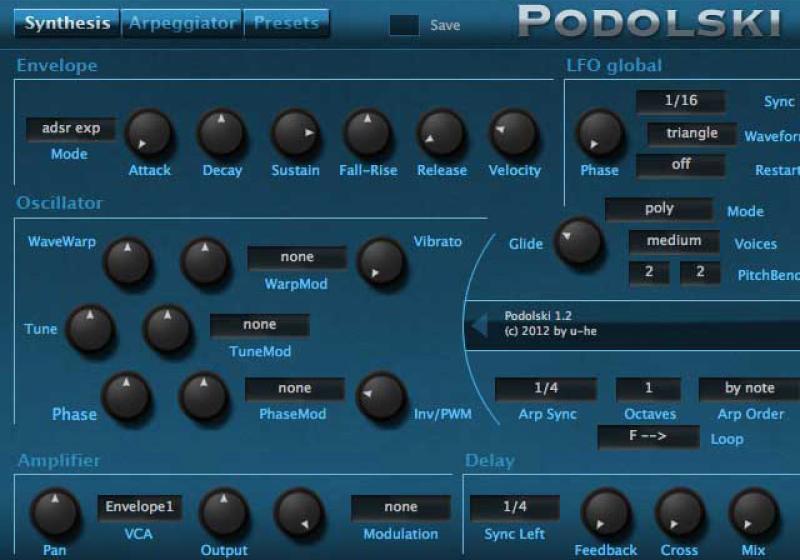Screen dimensions: 800x560
Task: Open the amplifier Modulation source dropdown
Action: point(401,507)
